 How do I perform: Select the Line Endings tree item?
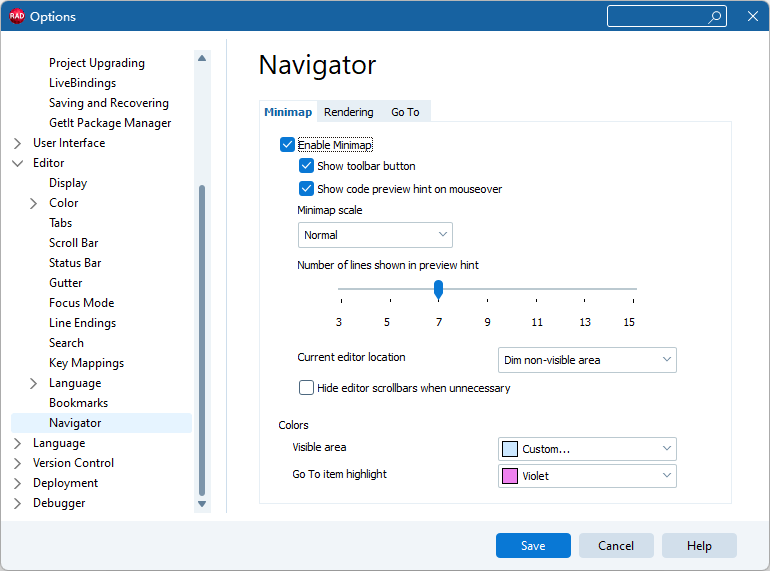(82, 323)
